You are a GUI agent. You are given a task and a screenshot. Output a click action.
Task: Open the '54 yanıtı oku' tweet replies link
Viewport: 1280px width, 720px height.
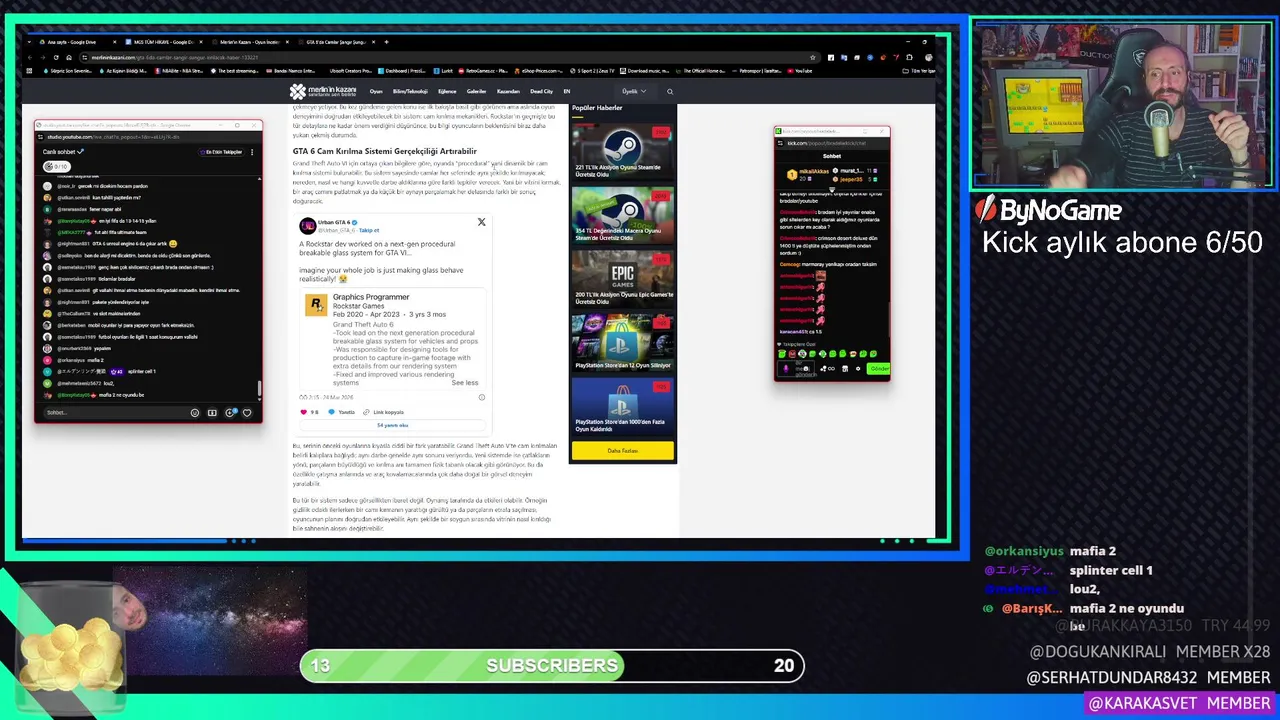click(392, 425)
